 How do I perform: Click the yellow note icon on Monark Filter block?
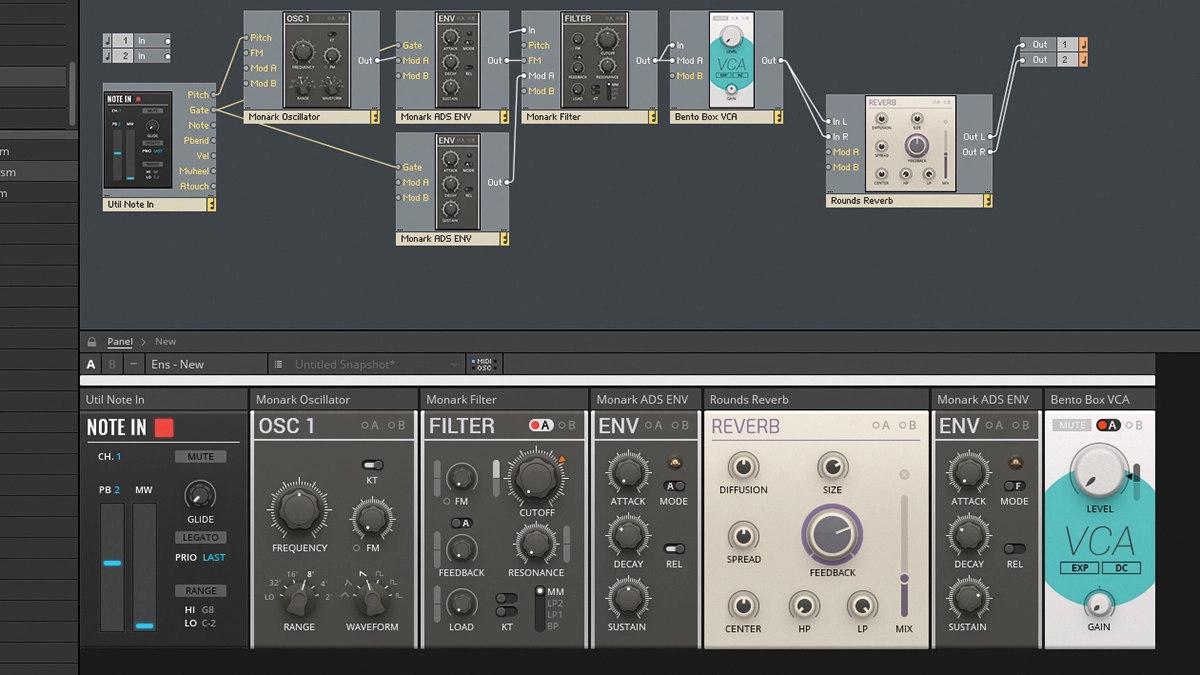pyautogui.click(x=653, y=117)
